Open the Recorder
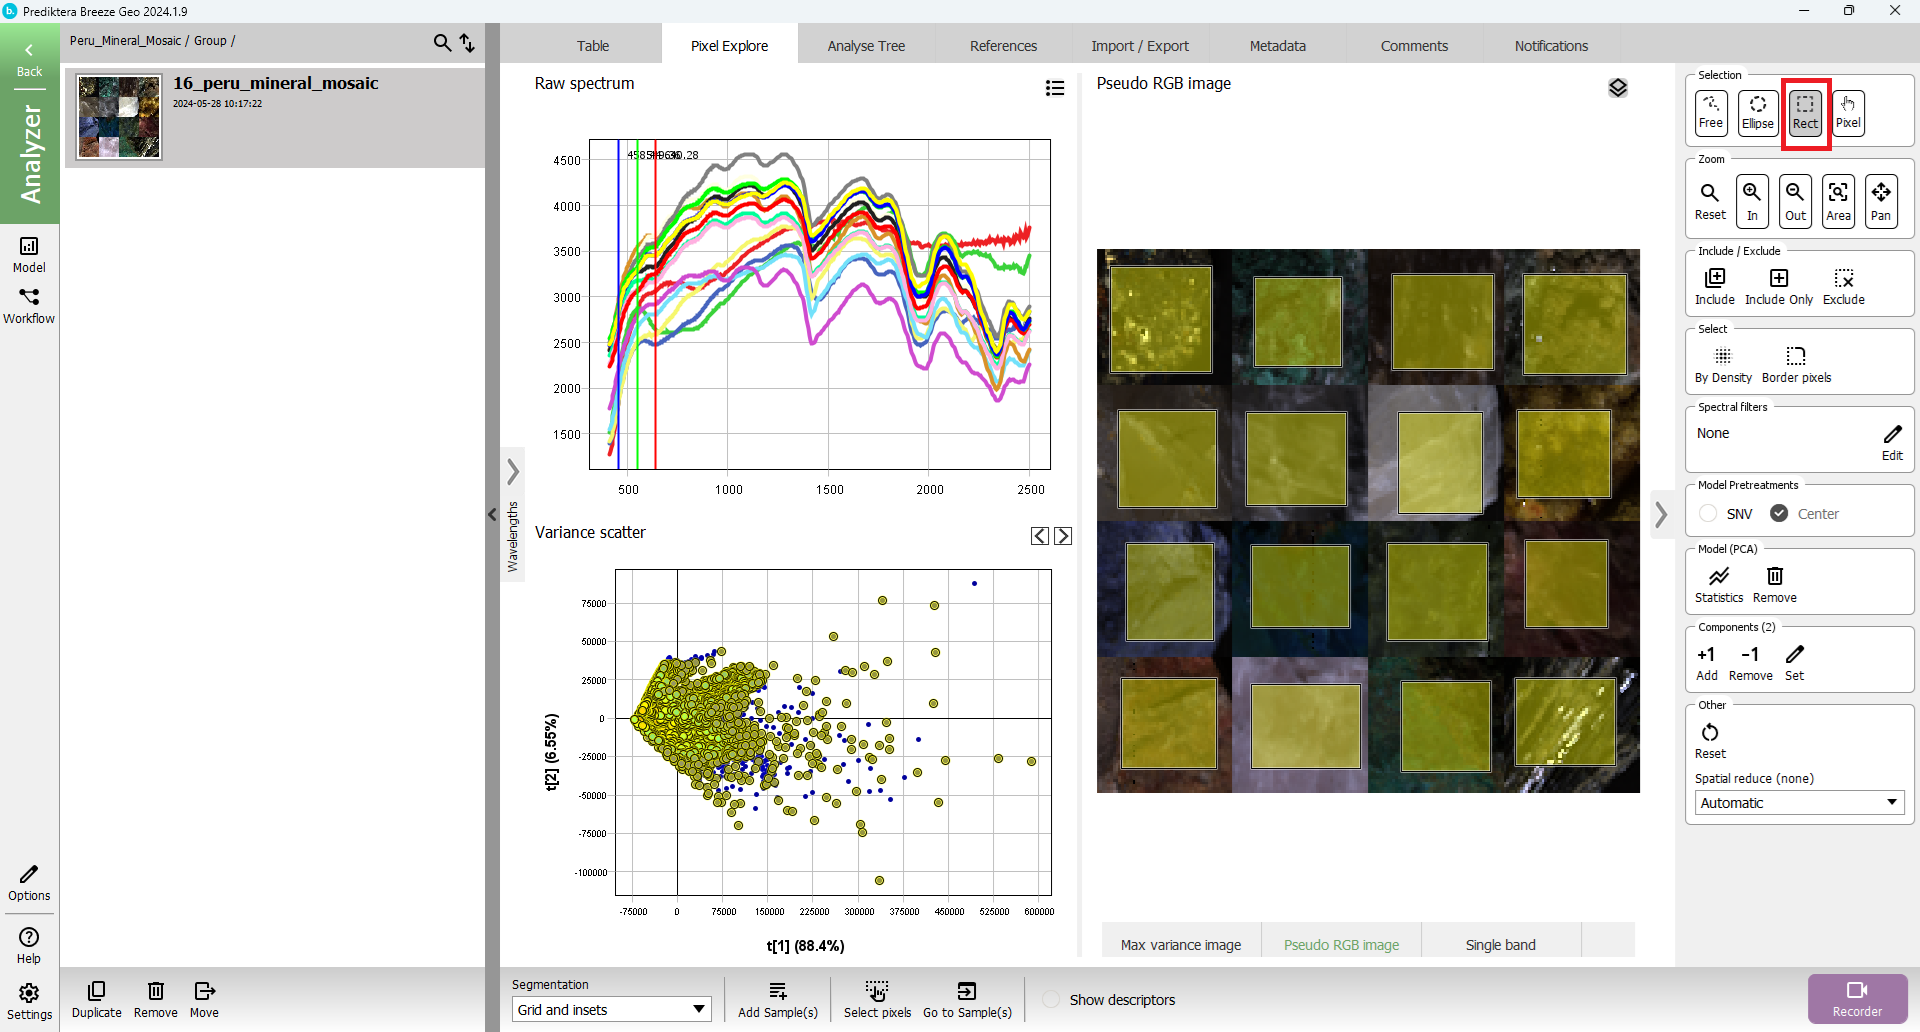 click(x=1857, y=998)
